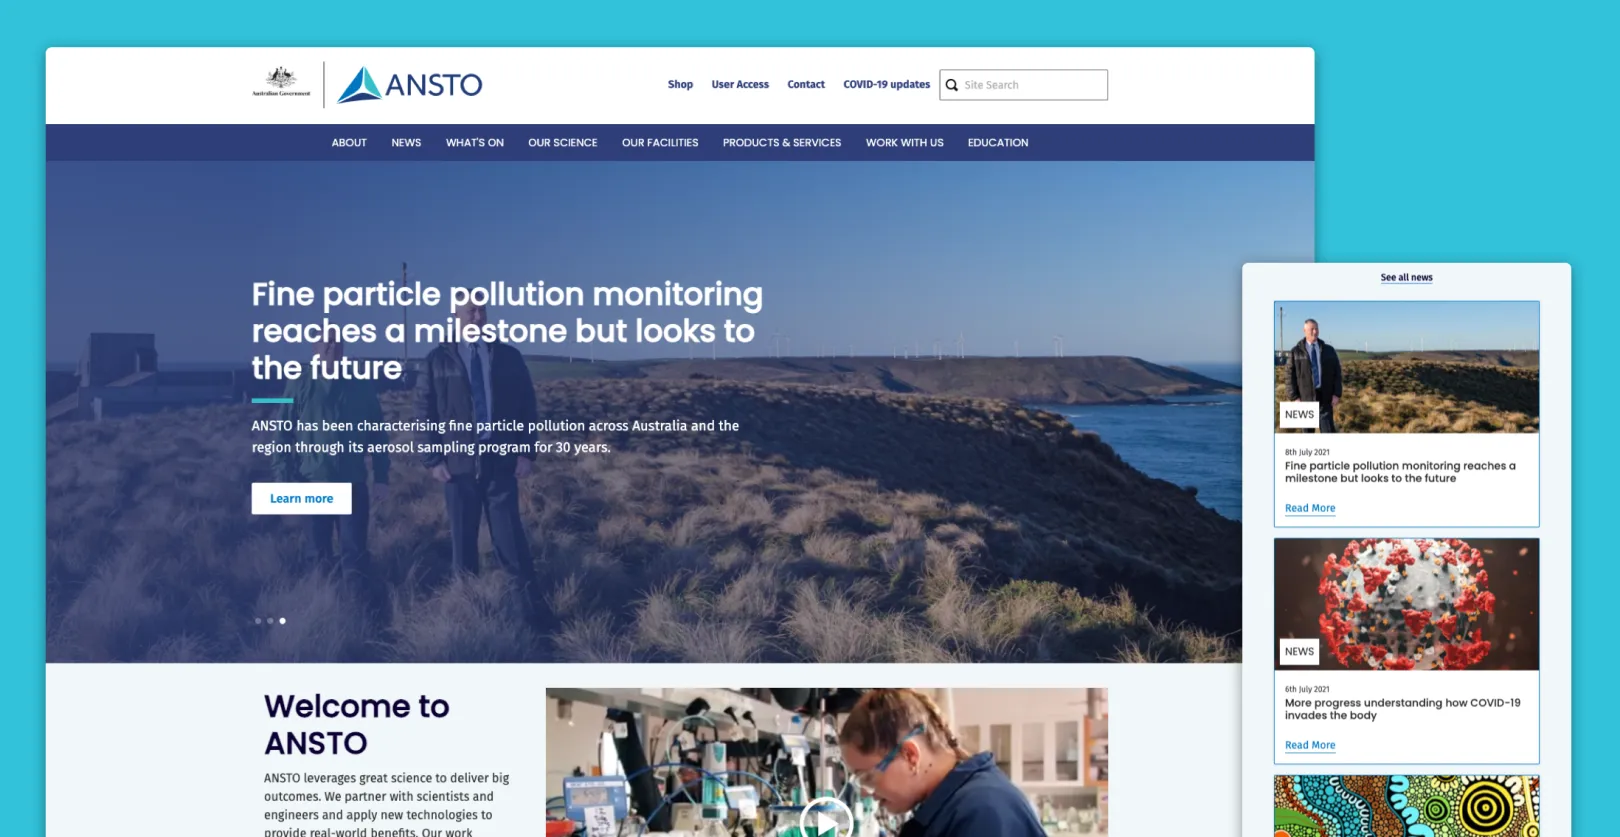Open the coronavirus news image

pos(1406,603)
